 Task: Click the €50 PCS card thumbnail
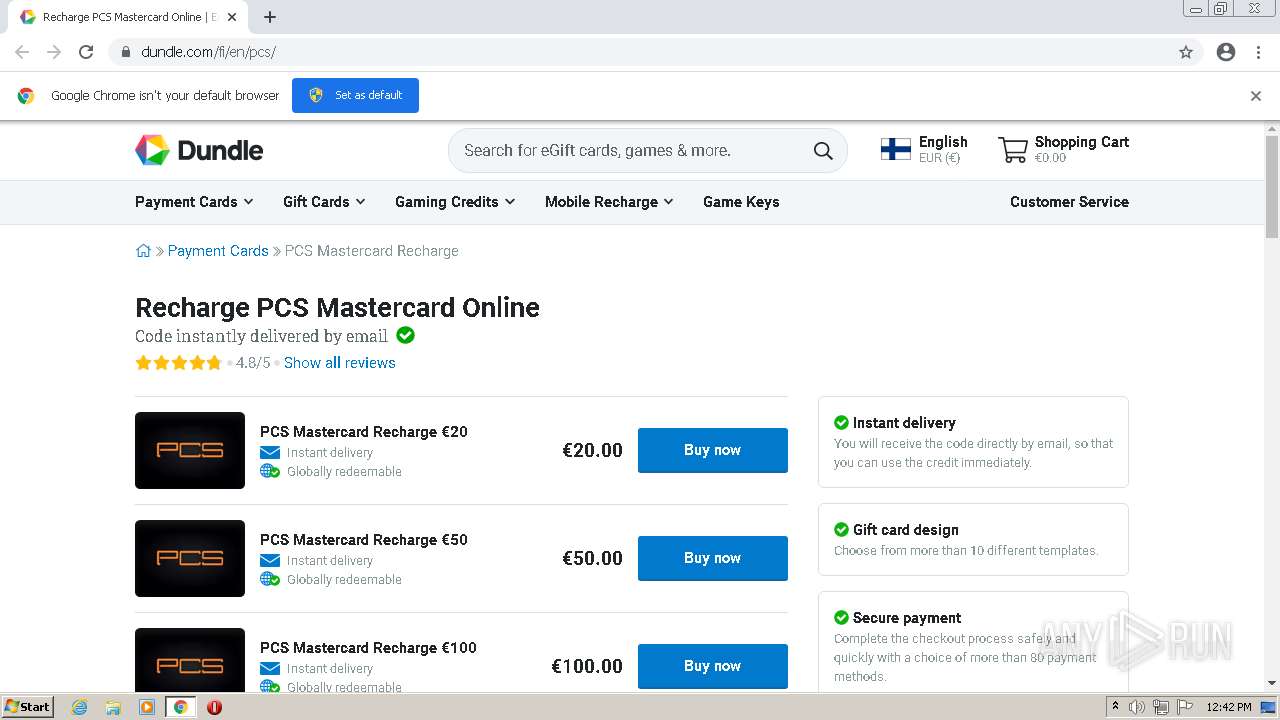point(190,558)
